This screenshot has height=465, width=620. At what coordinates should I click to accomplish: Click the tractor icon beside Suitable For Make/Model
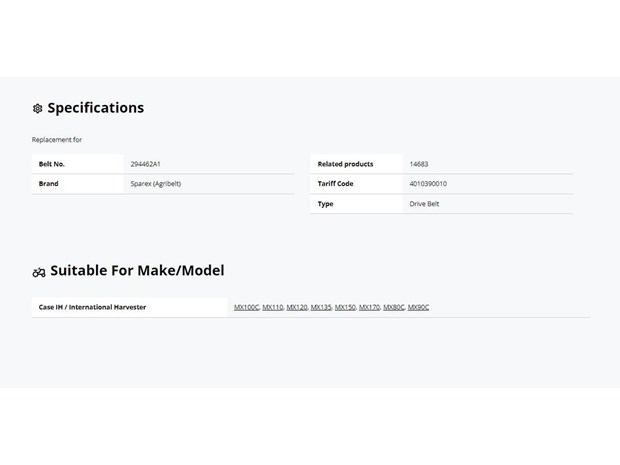[x=39, y=272]
